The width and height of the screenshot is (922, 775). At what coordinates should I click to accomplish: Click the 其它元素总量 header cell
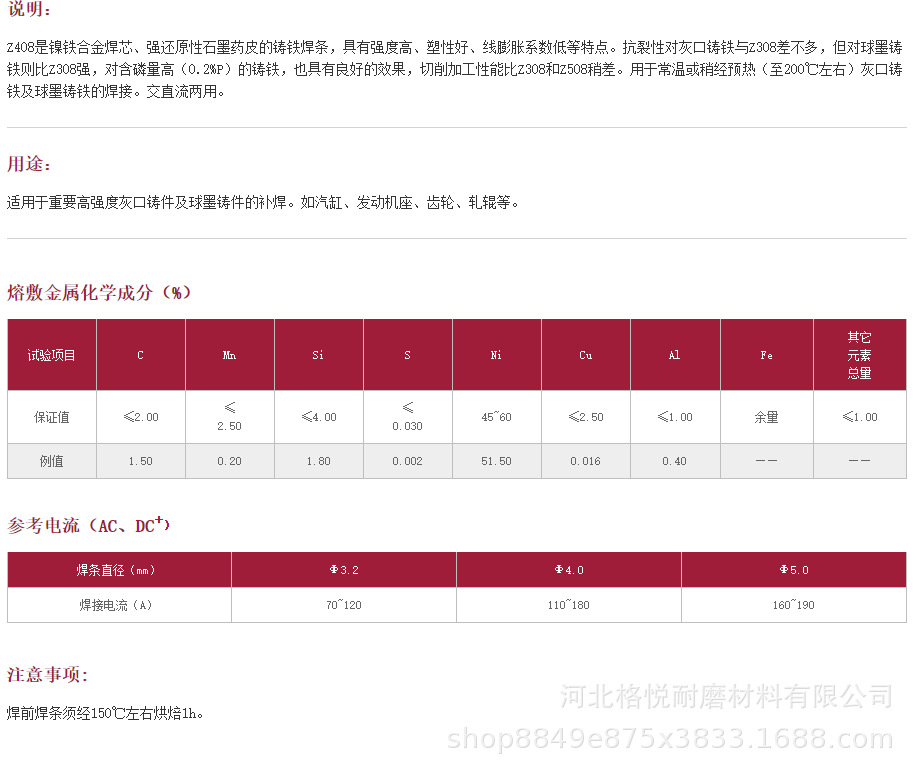pos(860,354)
